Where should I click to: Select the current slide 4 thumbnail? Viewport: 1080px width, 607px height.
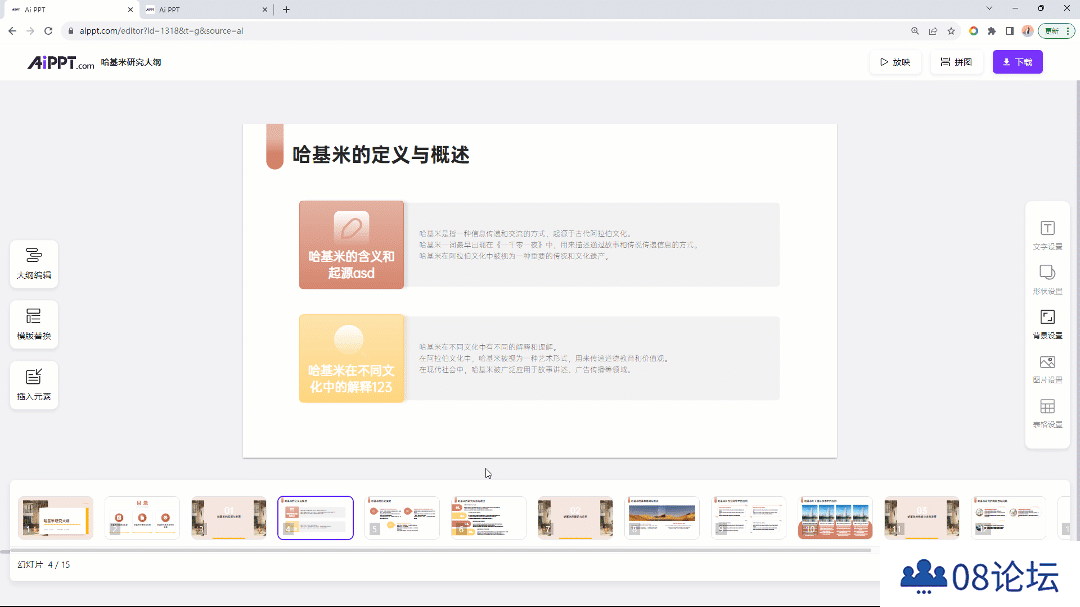315,517
